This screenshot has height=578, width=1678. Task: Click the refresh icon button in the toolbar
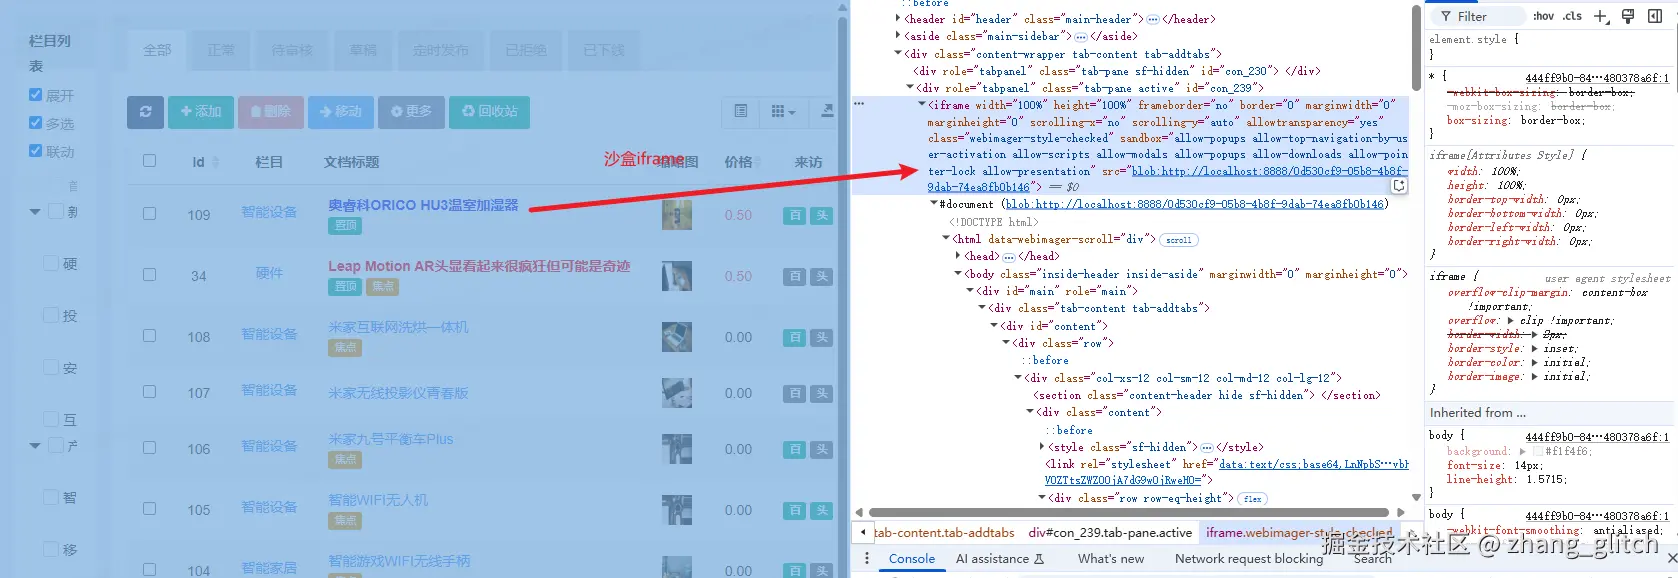pos(145,112)
